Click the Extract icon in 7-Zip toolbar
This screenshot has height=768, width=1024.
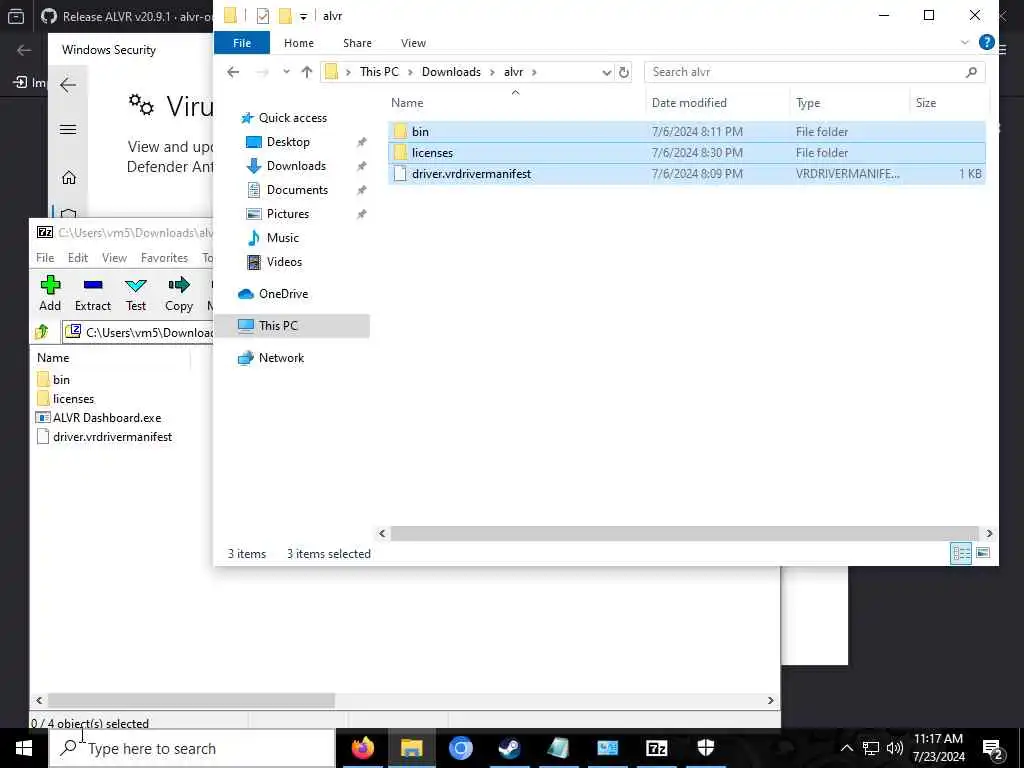(x=93, y=293)
